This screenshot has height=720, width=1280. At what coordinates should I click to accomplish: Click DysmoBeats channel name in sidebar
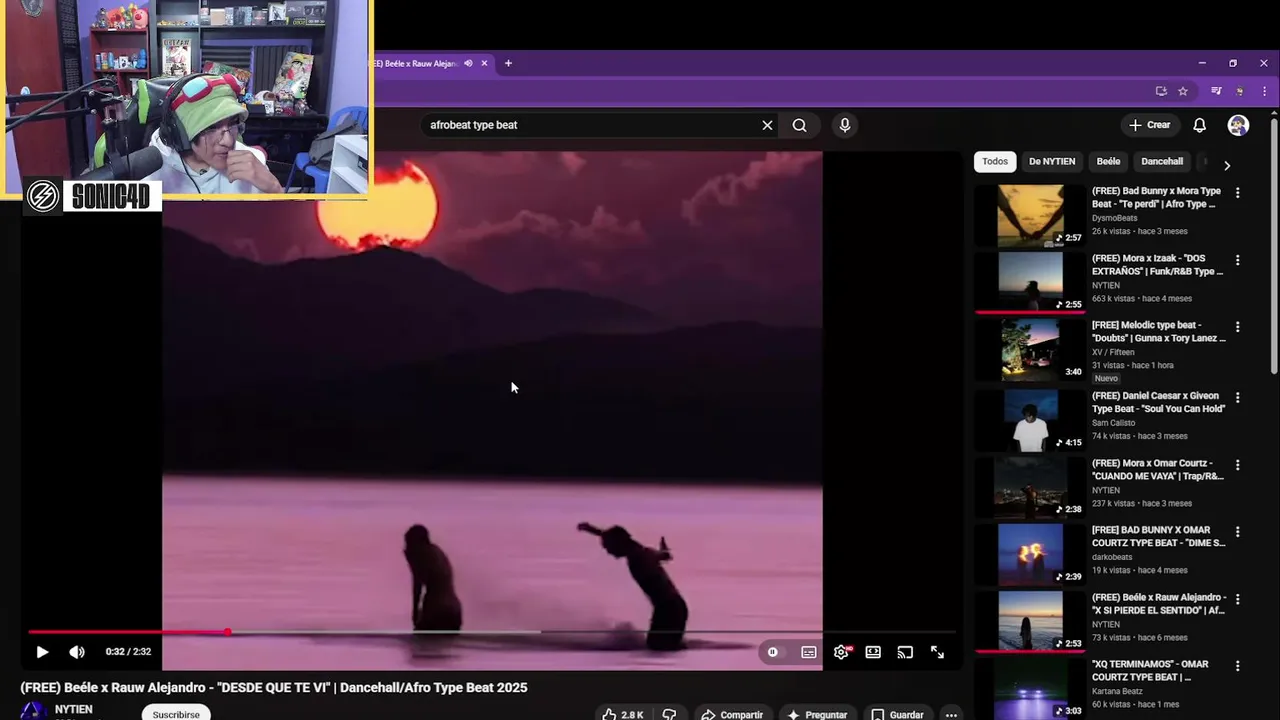point(1115,218)
